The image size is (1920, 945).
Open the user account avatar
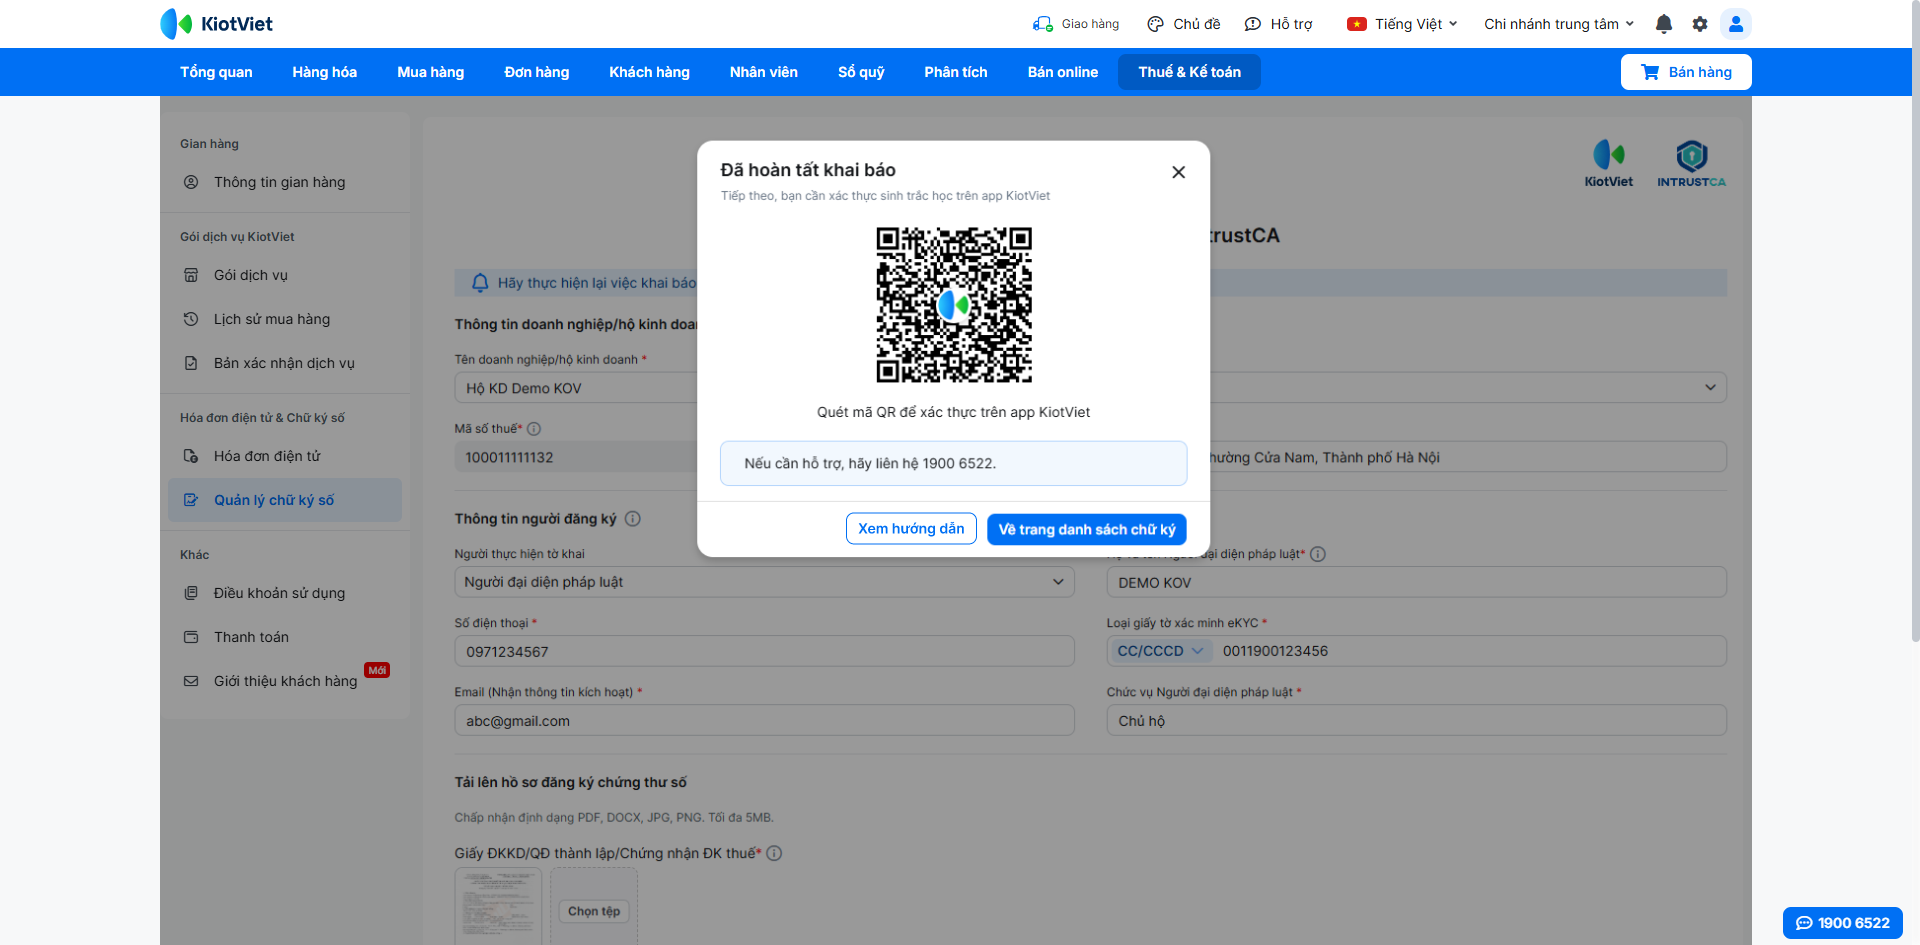1736,24
